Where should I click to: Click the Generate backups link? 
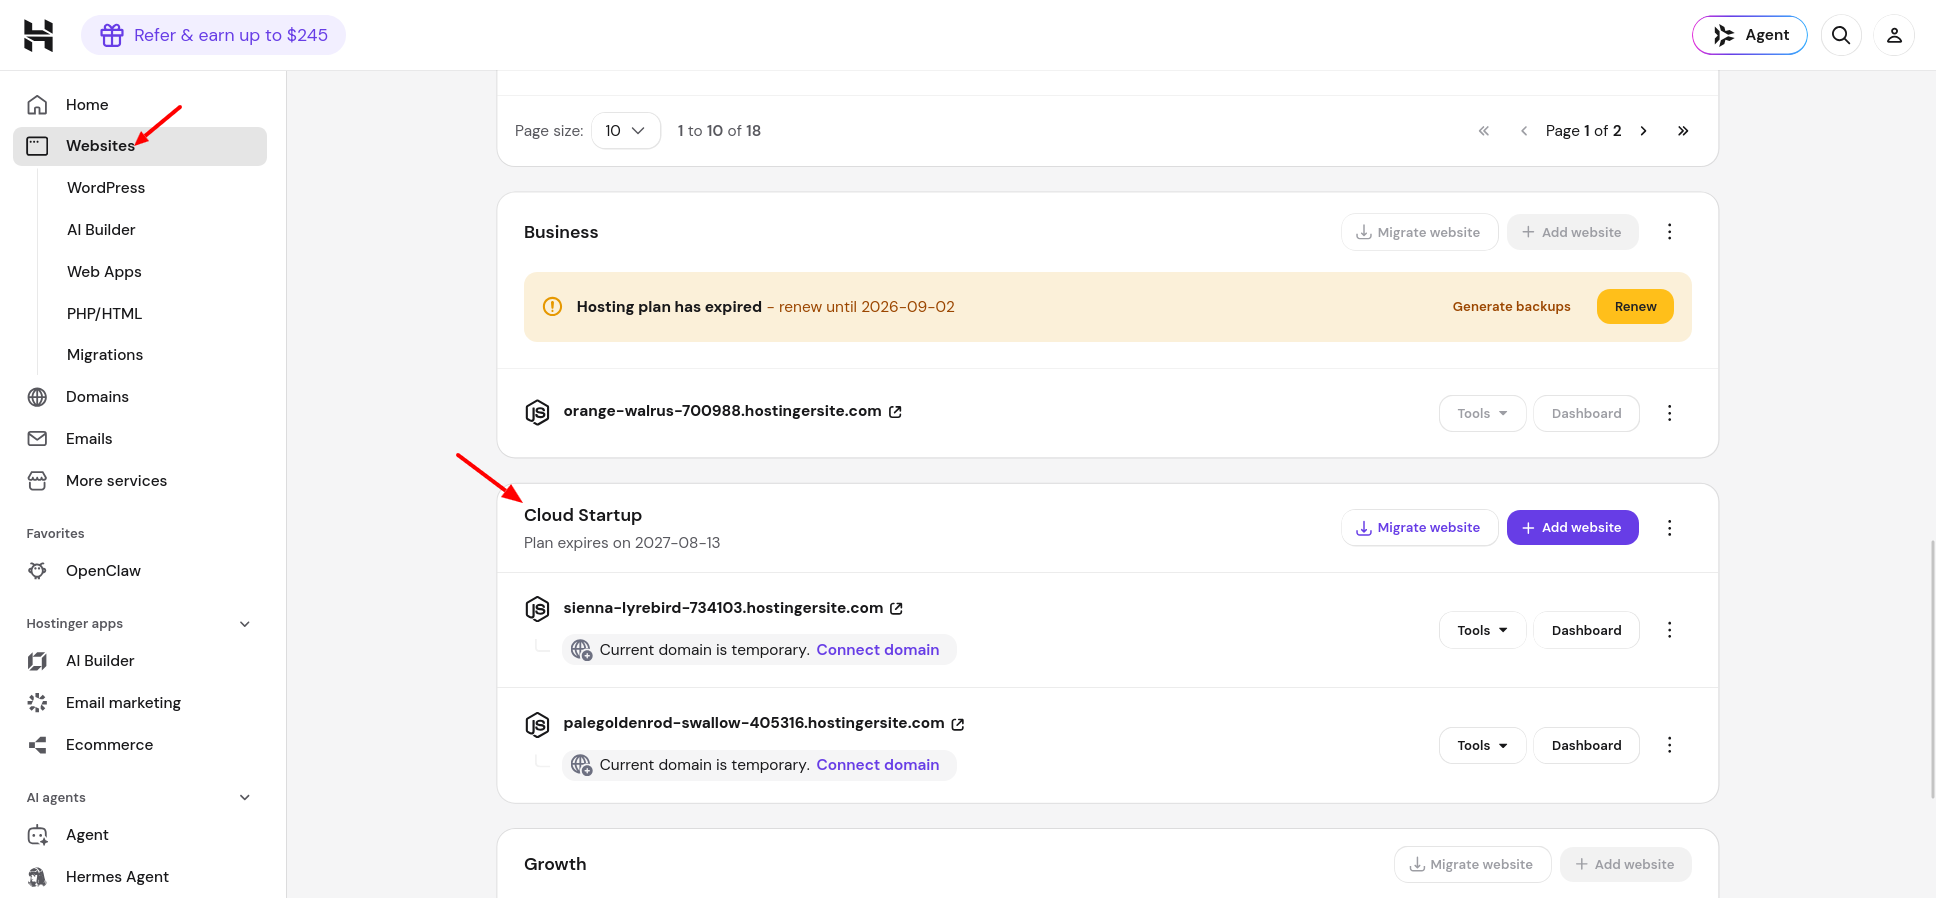(x=1511, y=307)
